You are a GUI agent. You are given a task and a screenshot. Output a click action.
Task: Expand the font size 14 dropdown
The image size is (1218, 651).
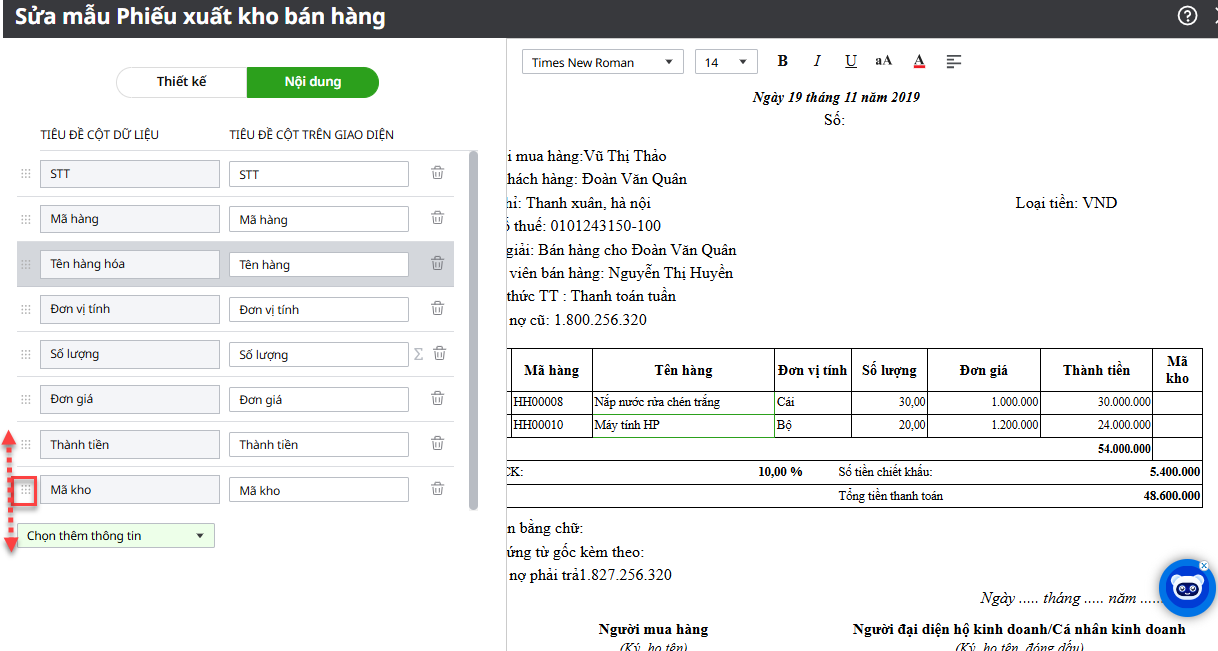tap(726, 62)
